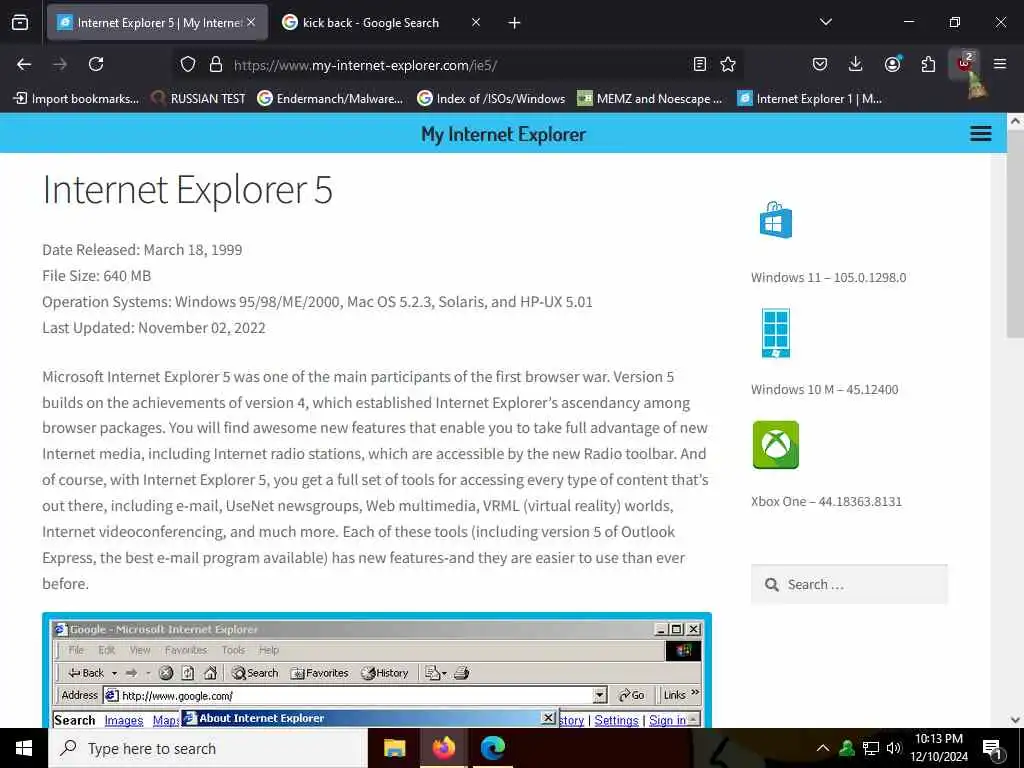Image resolution: width=1024 pixels, height=768 pixels.
Task: Click File Size: 640 MB text
Action: [97, 276]
